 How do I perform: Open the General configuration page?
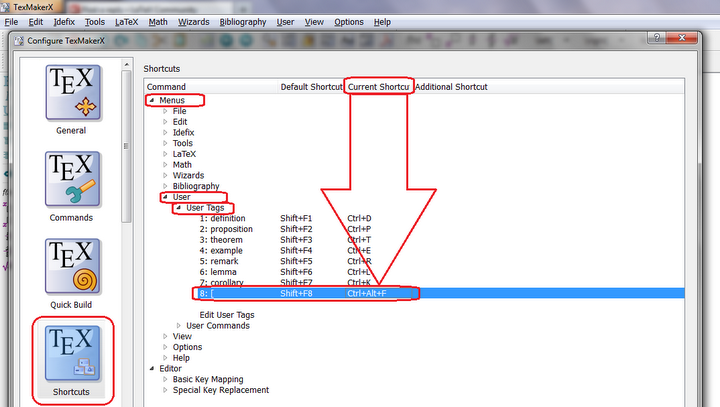[x=73, y=100]
